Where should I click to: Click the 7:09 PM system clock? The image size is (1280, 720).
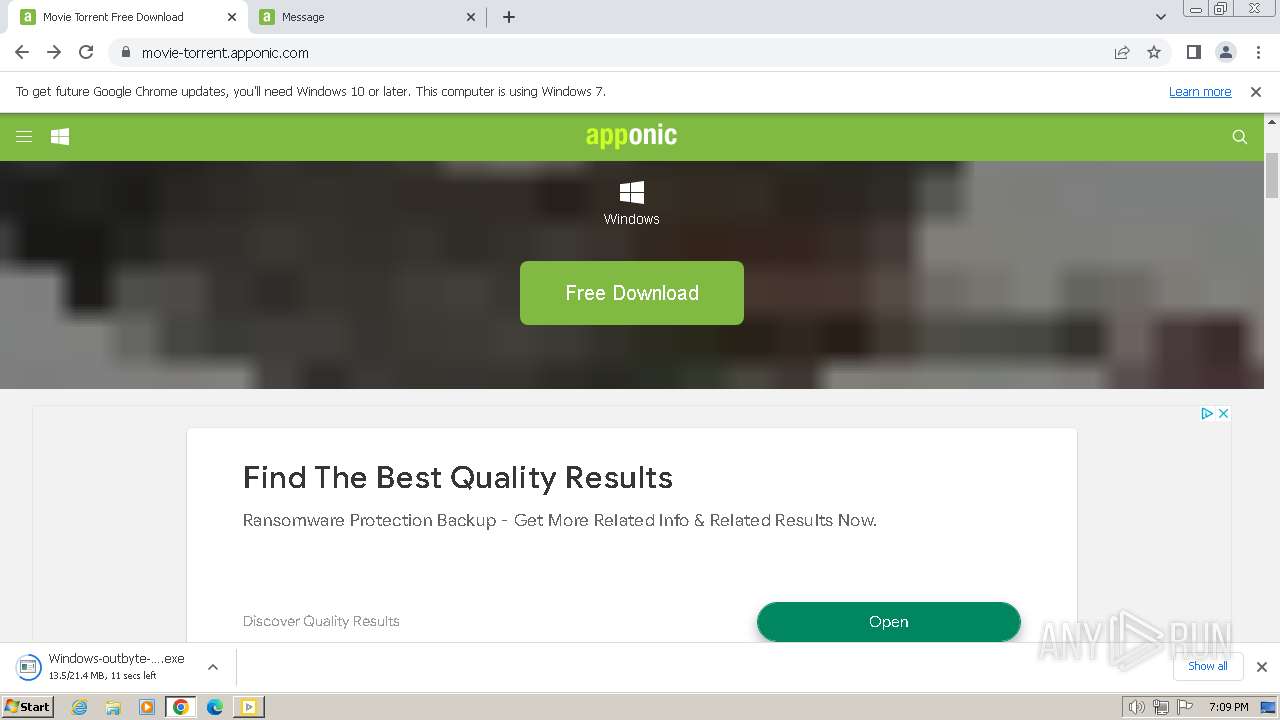pos(1228,707)
